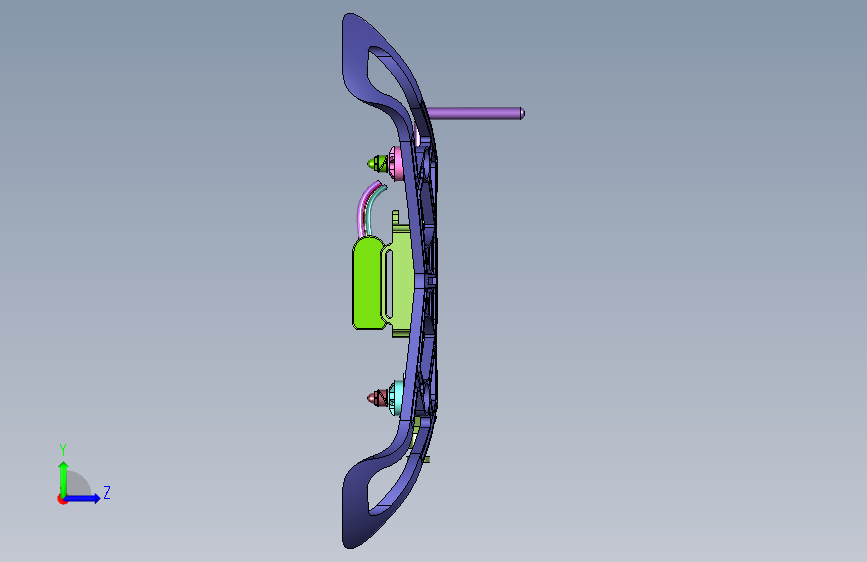Click the red X axis dot at triad origin
The image size is (867, 562).
(61, 500)
